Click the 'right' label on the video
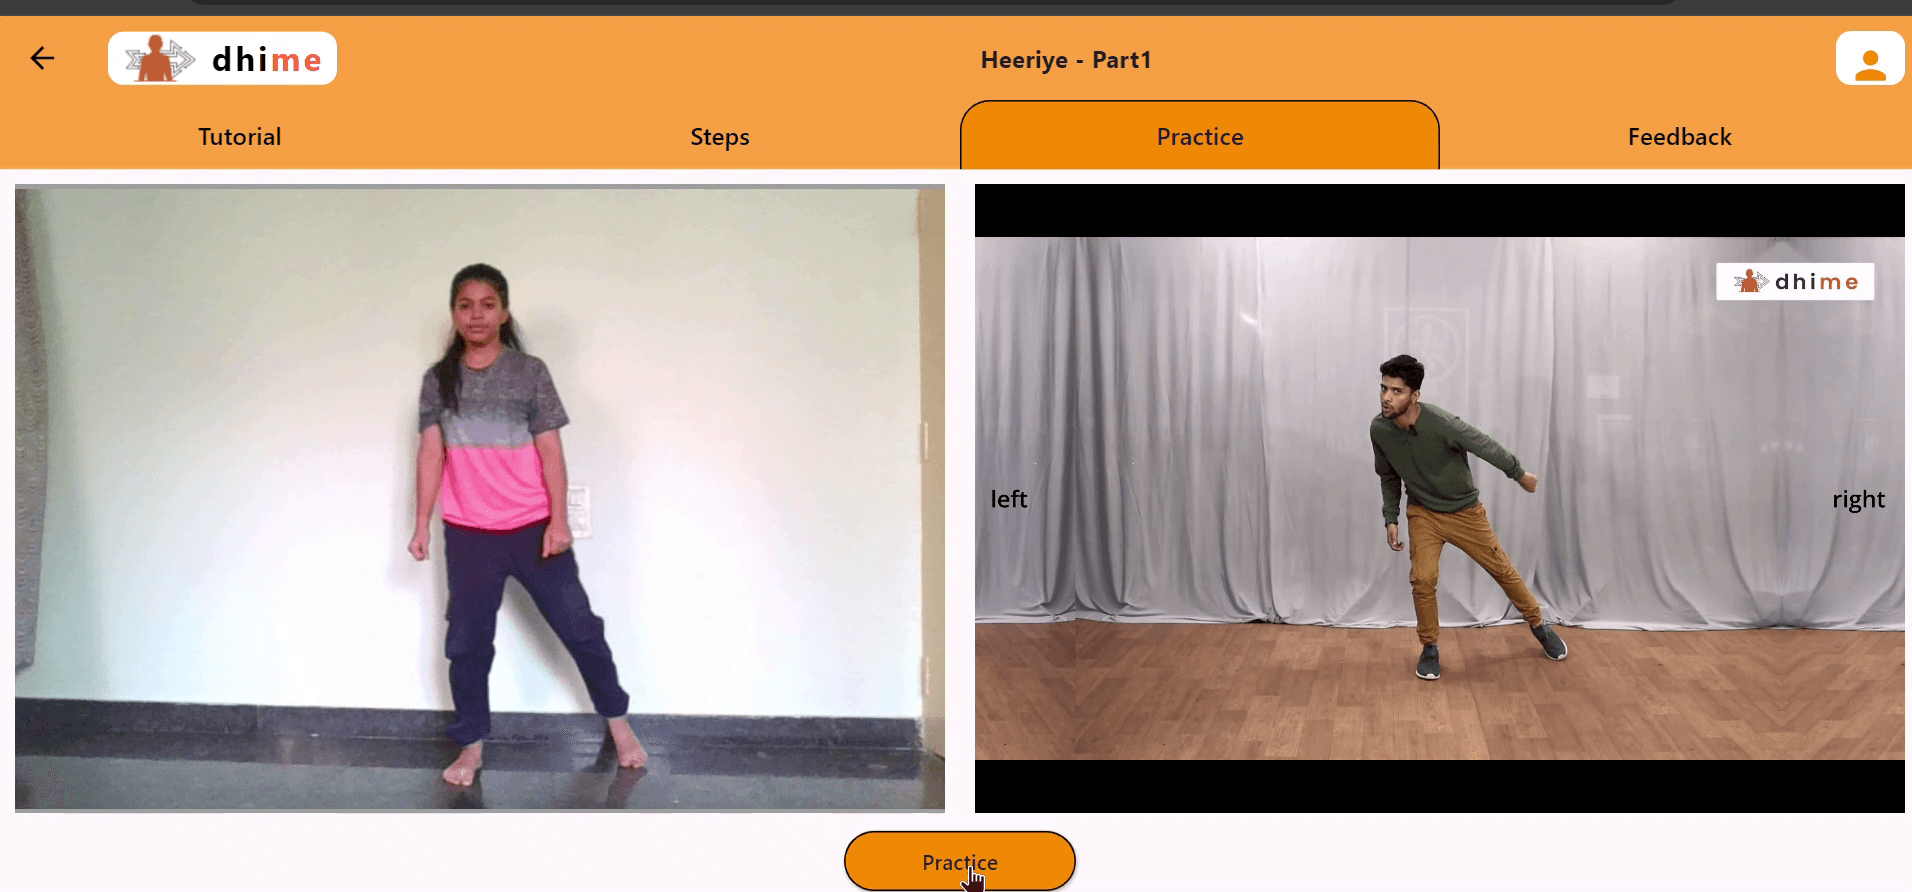 click(1858, 499)
